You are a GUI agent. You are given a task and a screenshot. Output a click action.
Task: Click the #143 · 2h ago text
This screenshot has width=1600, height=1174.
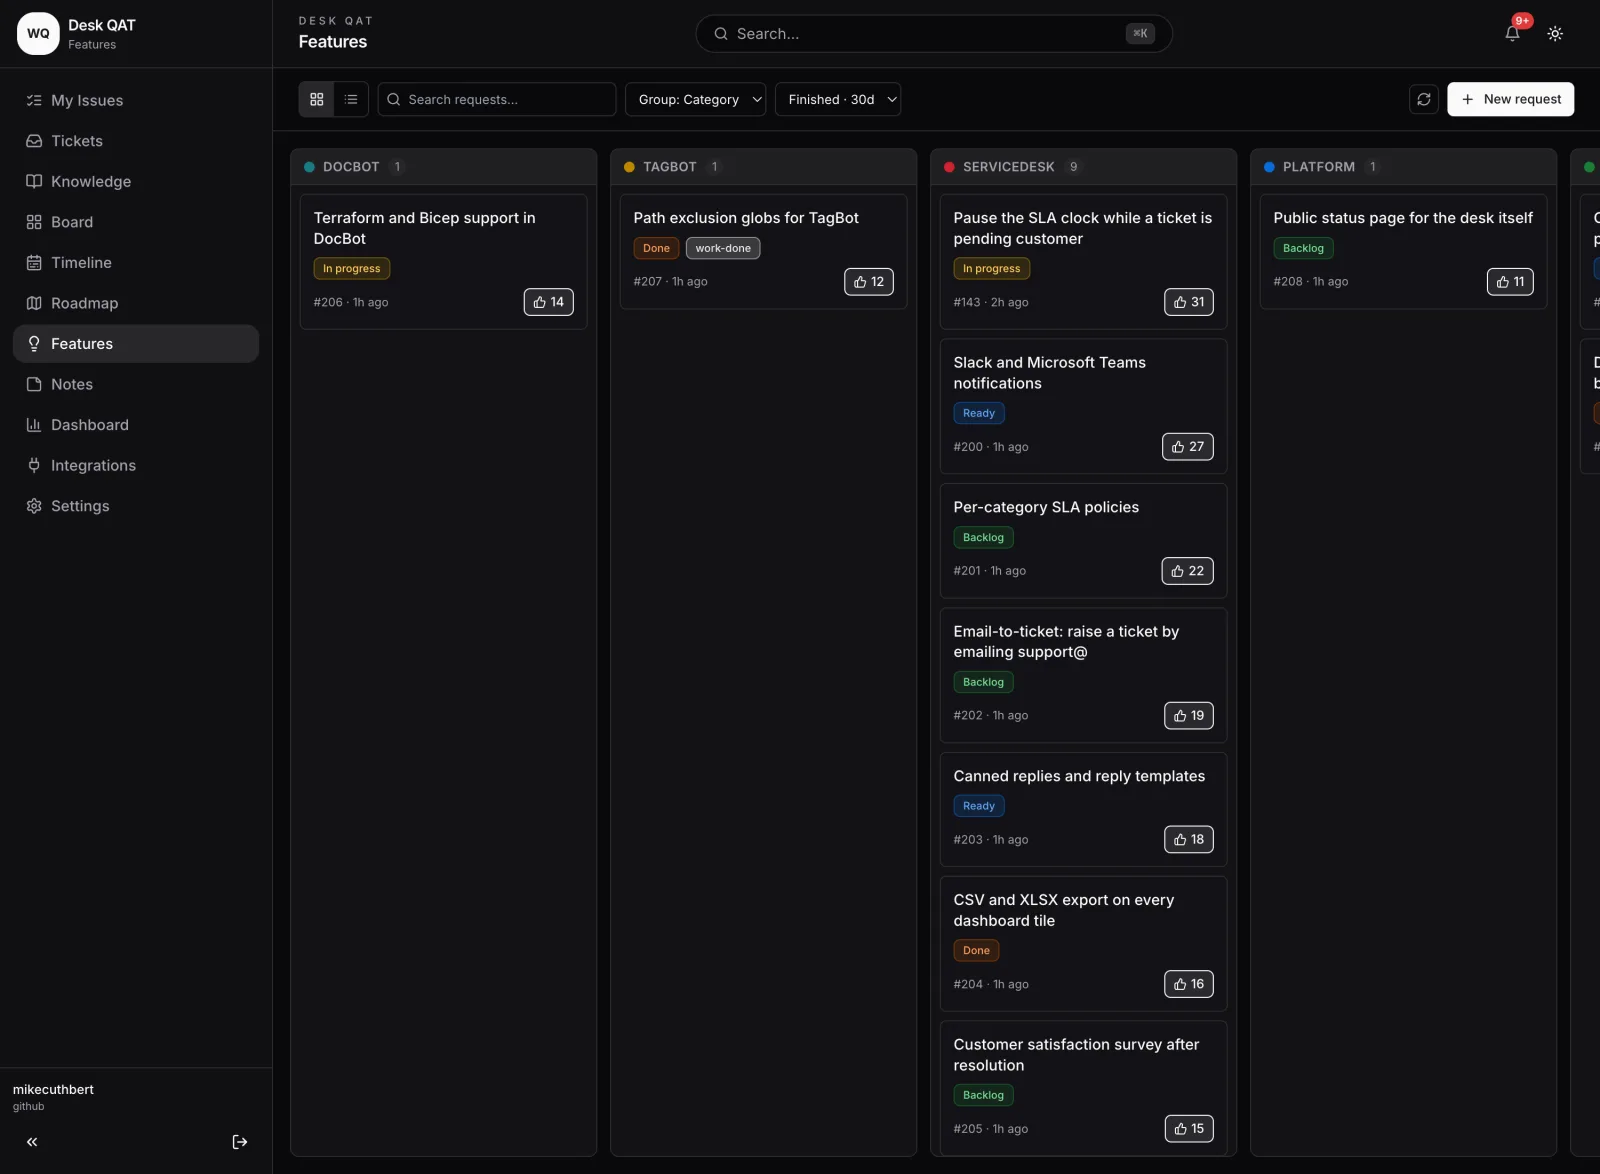pos(991,302)
